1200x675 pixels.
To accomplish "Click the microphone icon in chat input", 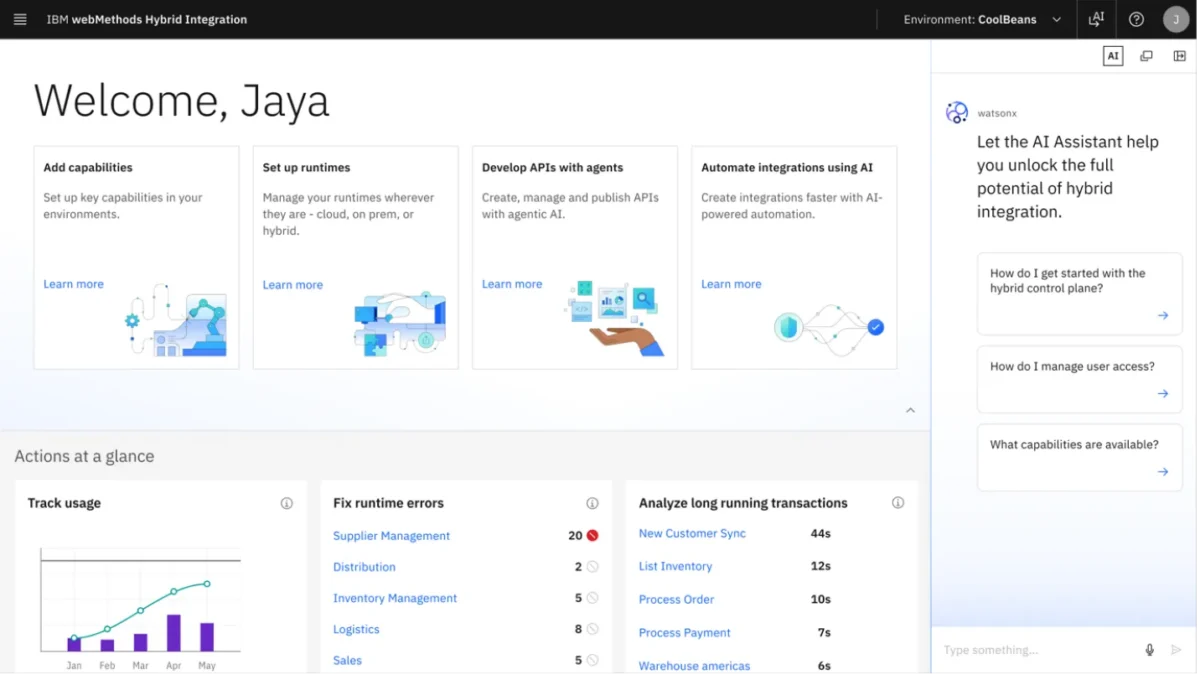I will 1150,650.
